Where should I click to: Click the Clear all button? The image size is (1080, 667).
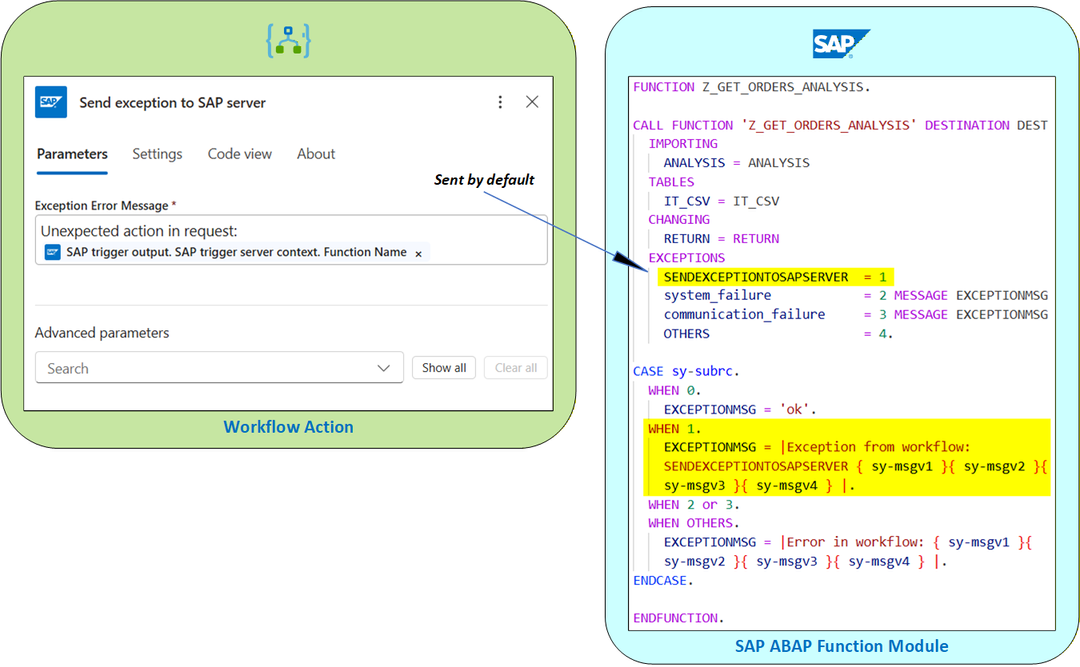pyautogui.click(x=516, y=368)
